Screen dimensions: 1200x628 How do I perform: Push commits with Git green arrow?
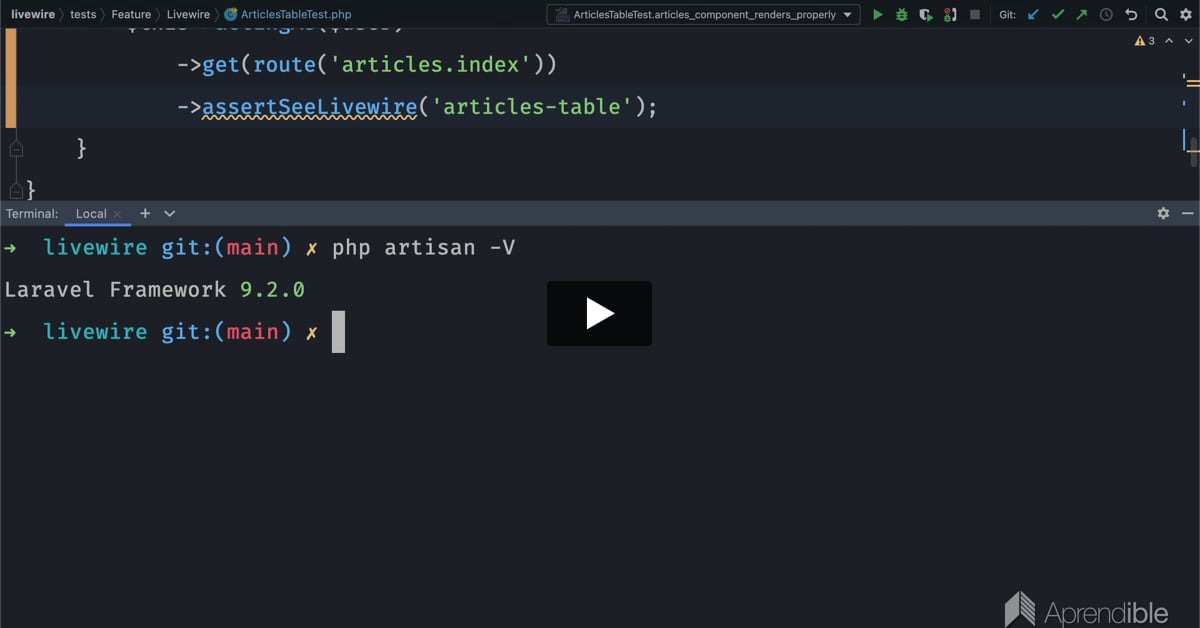(1082, 15)
